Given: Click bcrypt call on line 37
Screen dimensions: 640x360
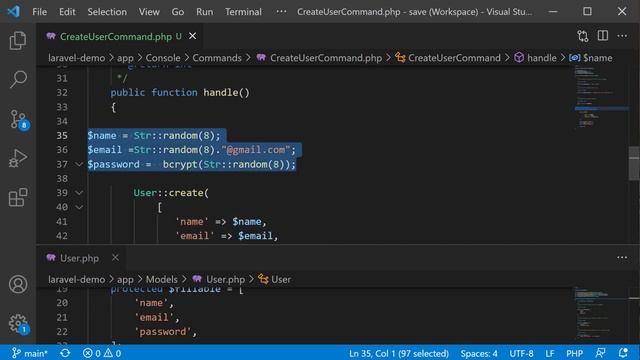Looking at the screenshot, I should [x=180, y=164].
